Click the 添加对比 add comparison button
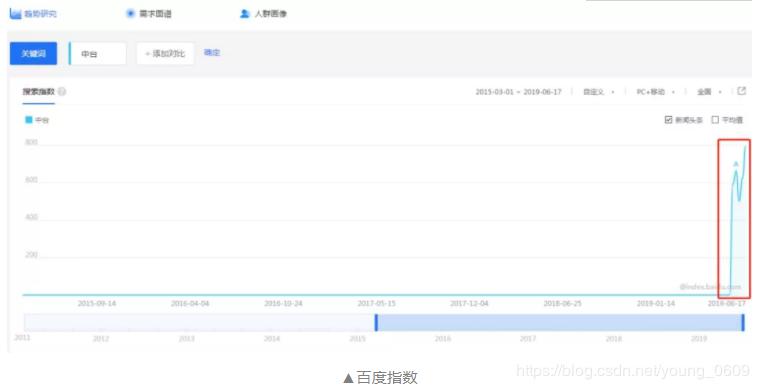The image size is (759, 389). [165, 53]
